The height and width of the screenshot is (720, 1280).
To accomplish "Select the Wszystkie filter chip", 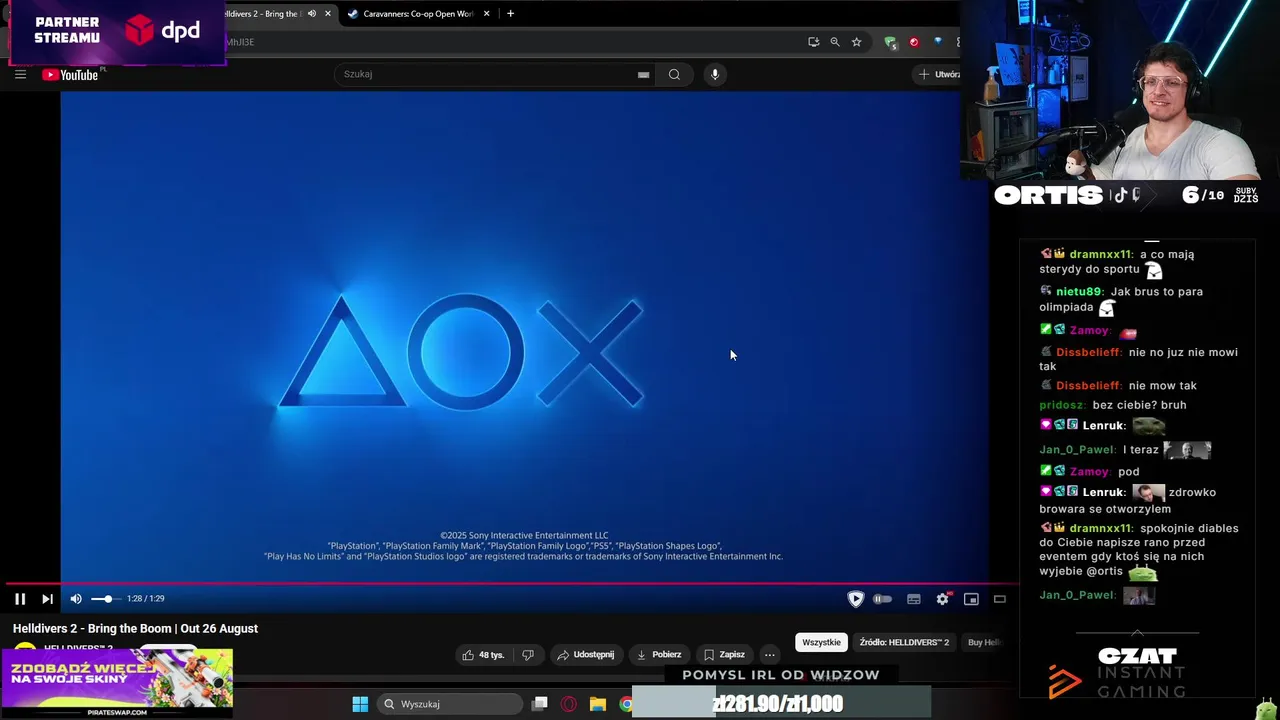I will point(821,642).
